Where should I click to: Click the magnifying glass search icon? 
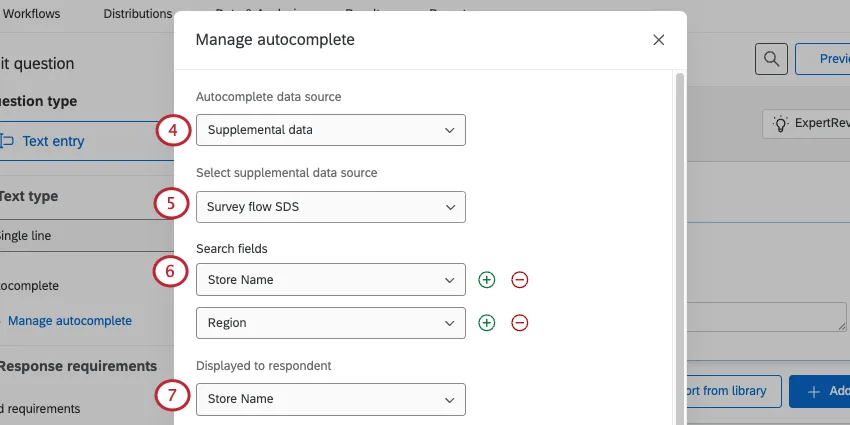click(770, 59)
